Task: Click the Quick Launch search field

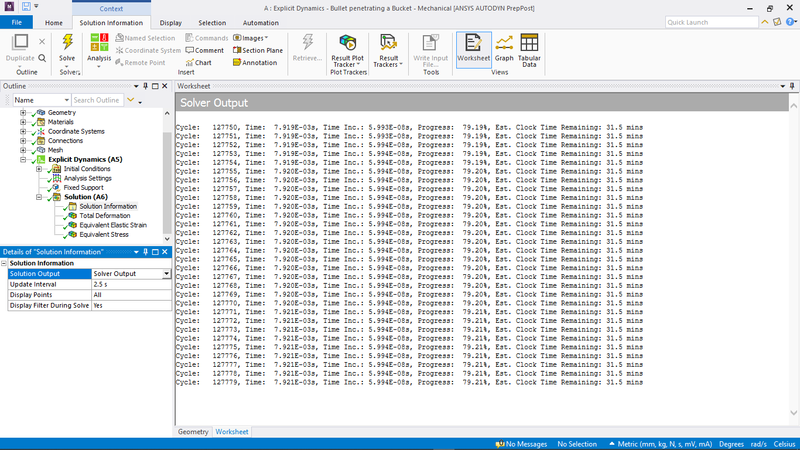Action: pyautogui.click(x=711, y=22)
